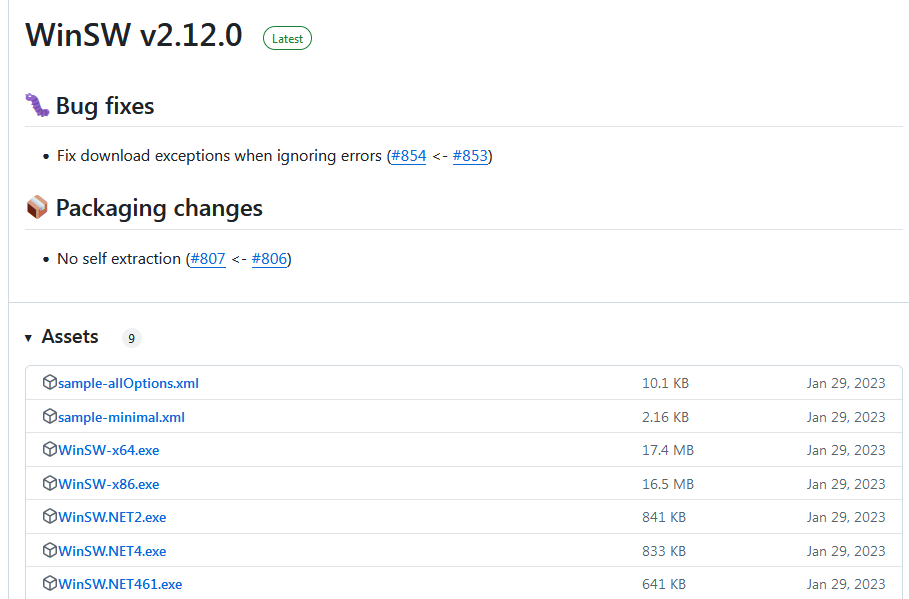Click the package icon beside WinSW.NET461.exe
The width and height of the screenshot is (909, 599).
tap(50, 583)
